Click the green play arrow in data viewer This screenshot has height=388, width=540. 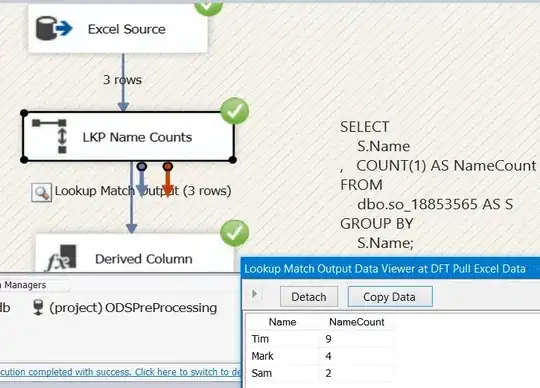pyautogui.click(x=255, y=294)
